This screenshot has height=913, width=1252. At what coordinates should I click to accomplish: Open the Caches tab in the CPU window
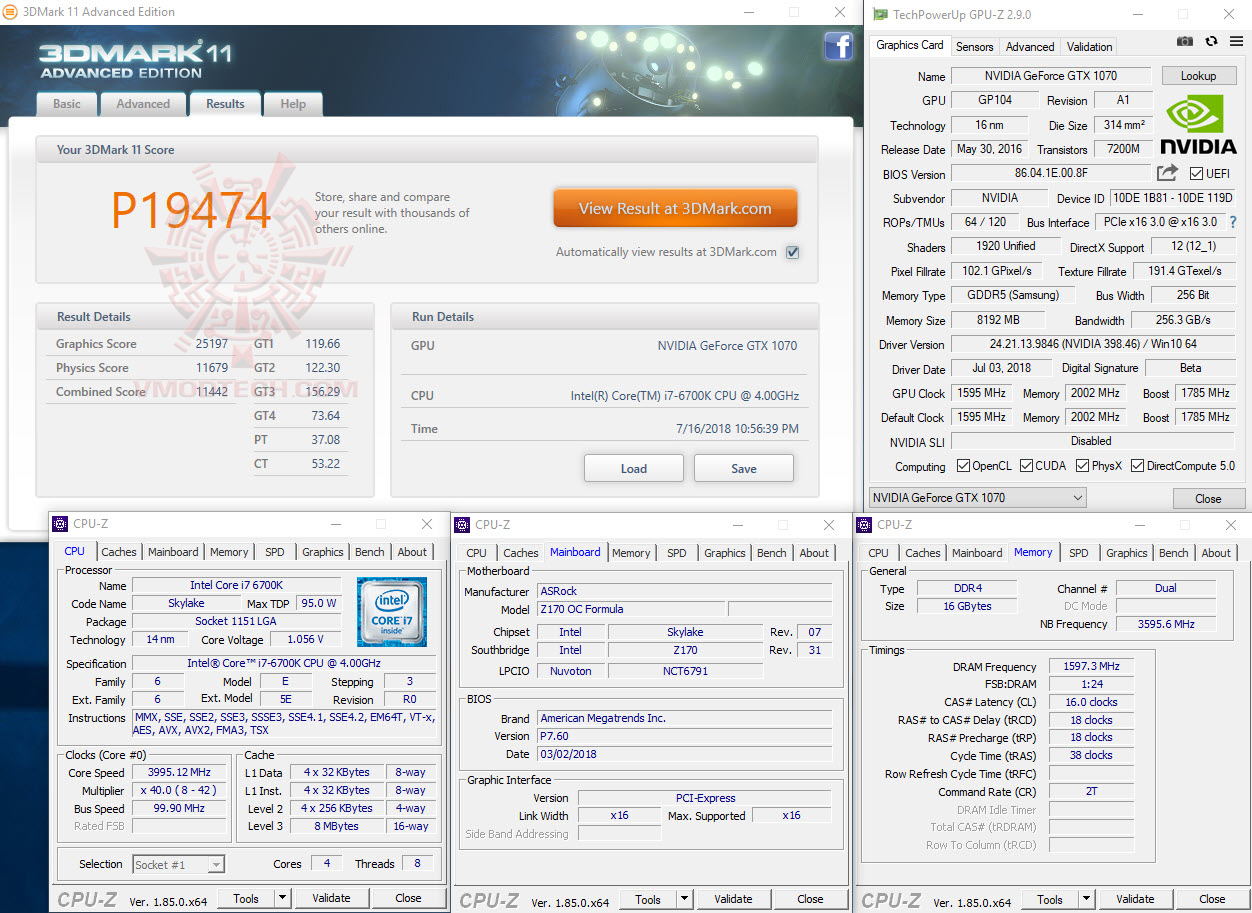click(x=119, y=552)
